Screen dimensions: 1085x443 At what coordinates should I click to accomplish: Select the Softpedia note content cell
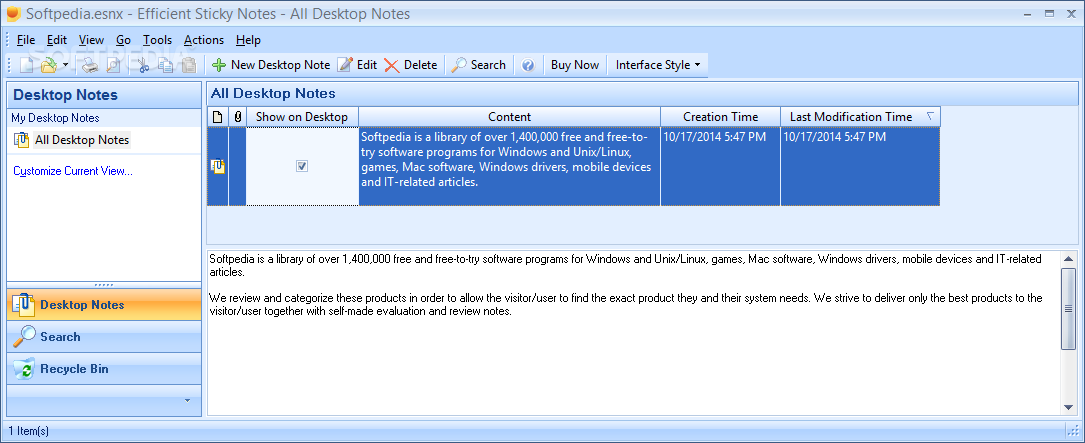[509, 167]
